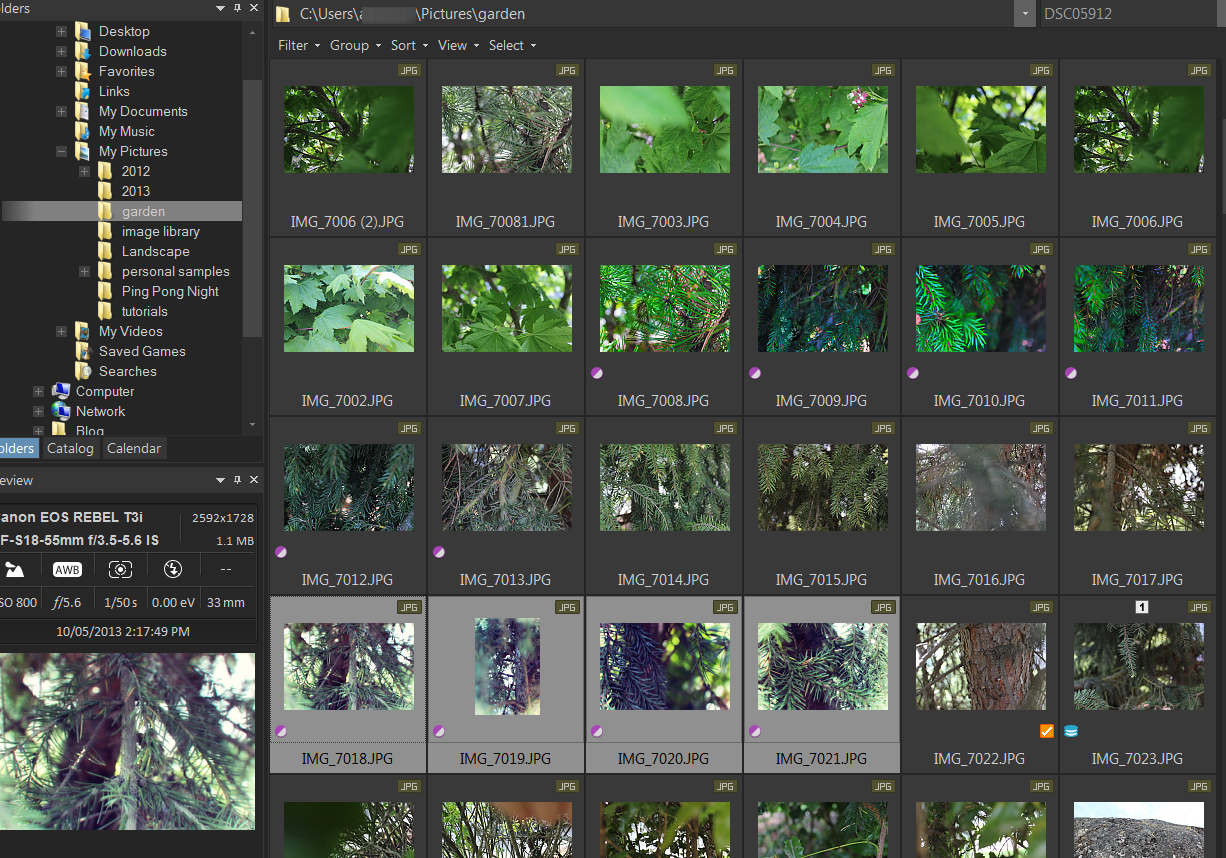This screenshot has width=1226, height=858.
Task: Click the edited-image badge on IMG_7019.JPG
Action: 439,731
